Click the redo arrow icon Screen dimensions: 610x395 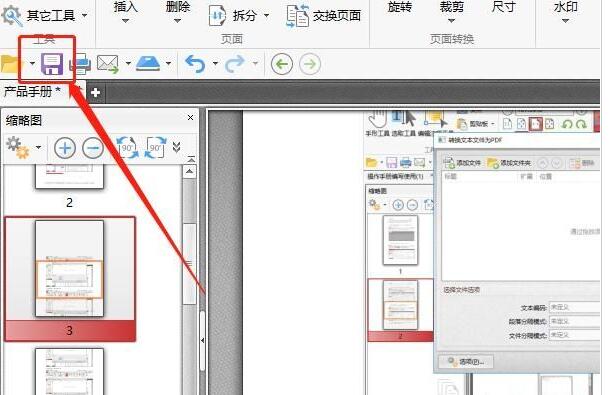point(235,64)
